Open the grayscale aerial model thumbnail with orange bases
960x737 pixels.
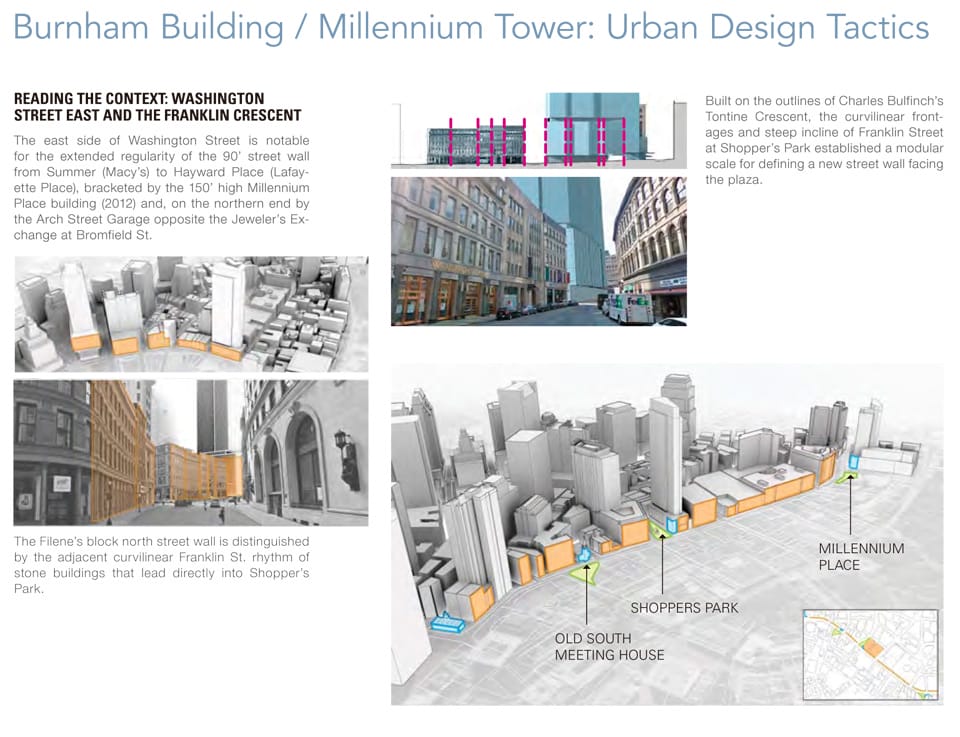[x=191, y=314]
